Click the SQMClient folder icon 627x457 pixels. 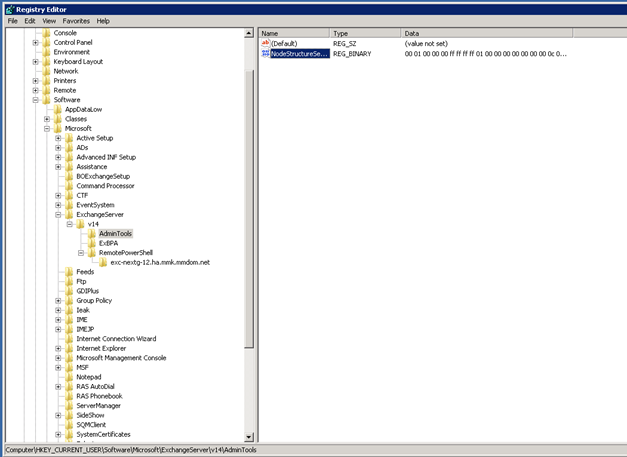(x=69, y=425)
